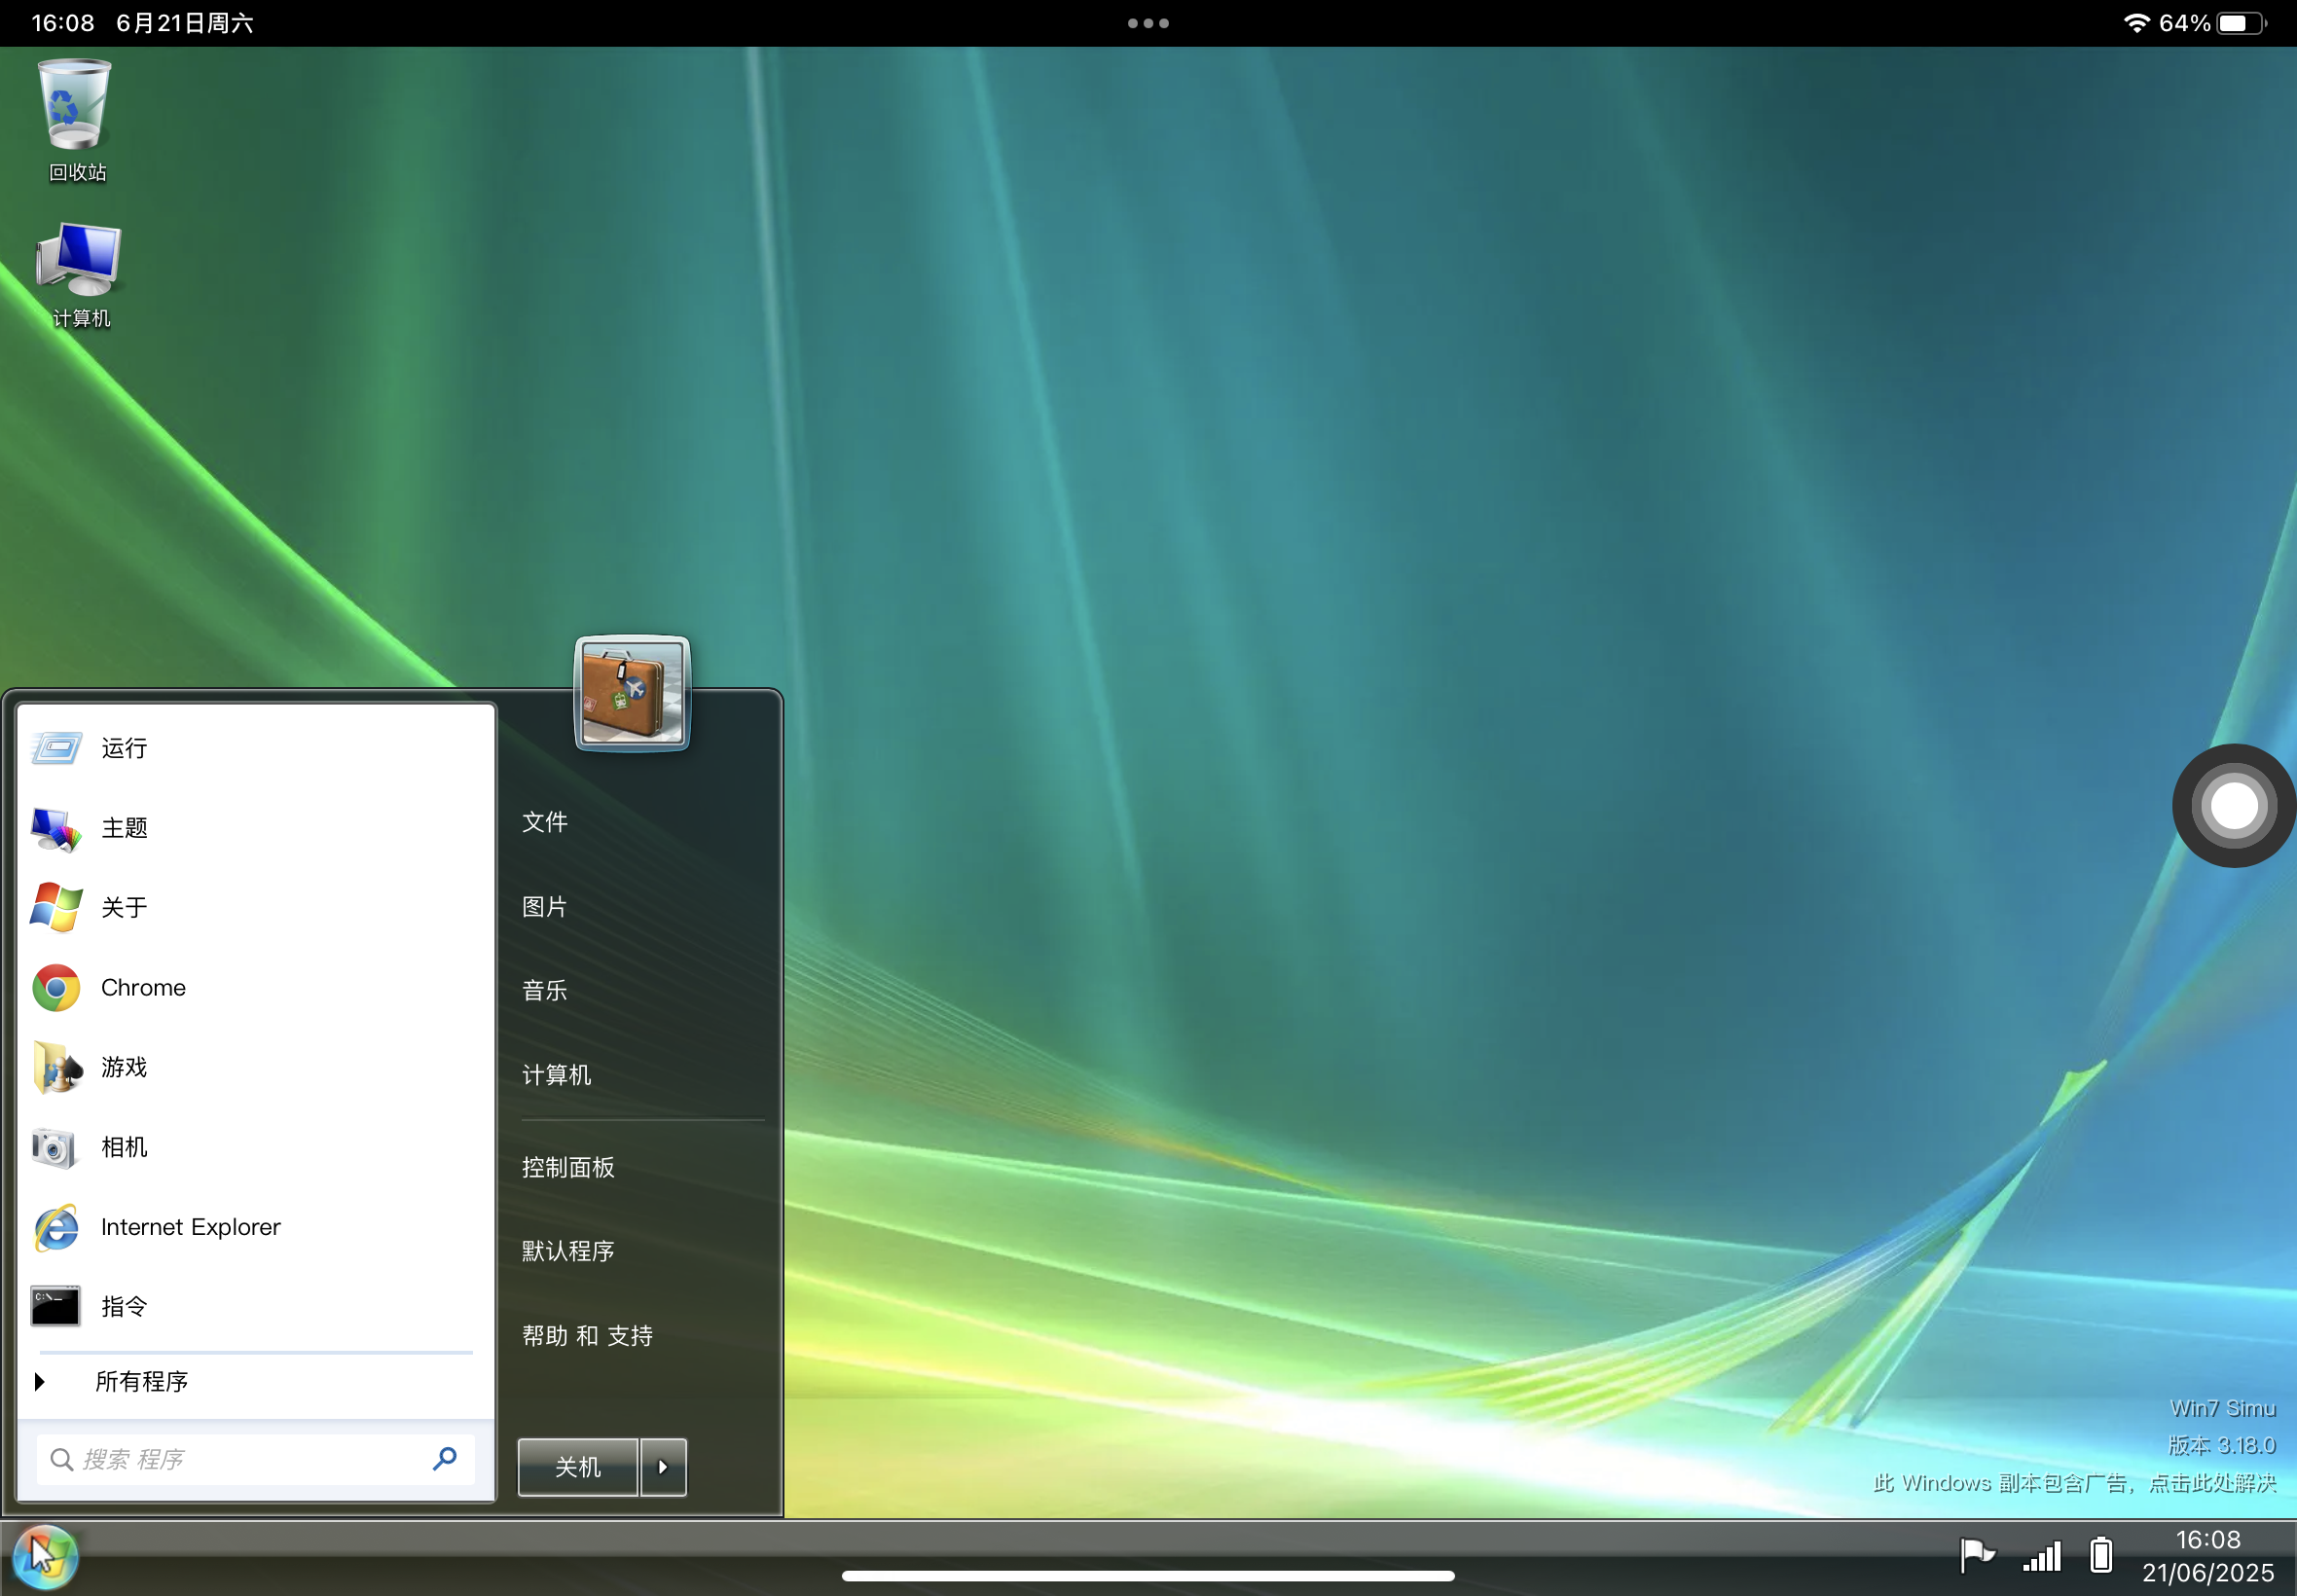The image size is (2297, 1596).
Task: Click the ad notice link 点击此处解决
Action: pos(2213,1482)
